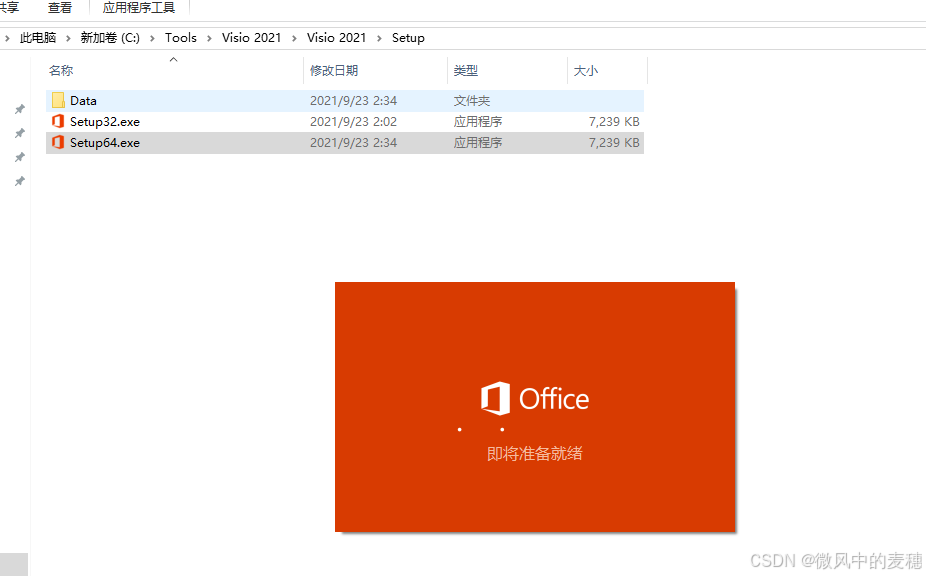926x576 pixels.
Task: Open the 共享 ribbon tab
Action: click(x=9, y=8)
